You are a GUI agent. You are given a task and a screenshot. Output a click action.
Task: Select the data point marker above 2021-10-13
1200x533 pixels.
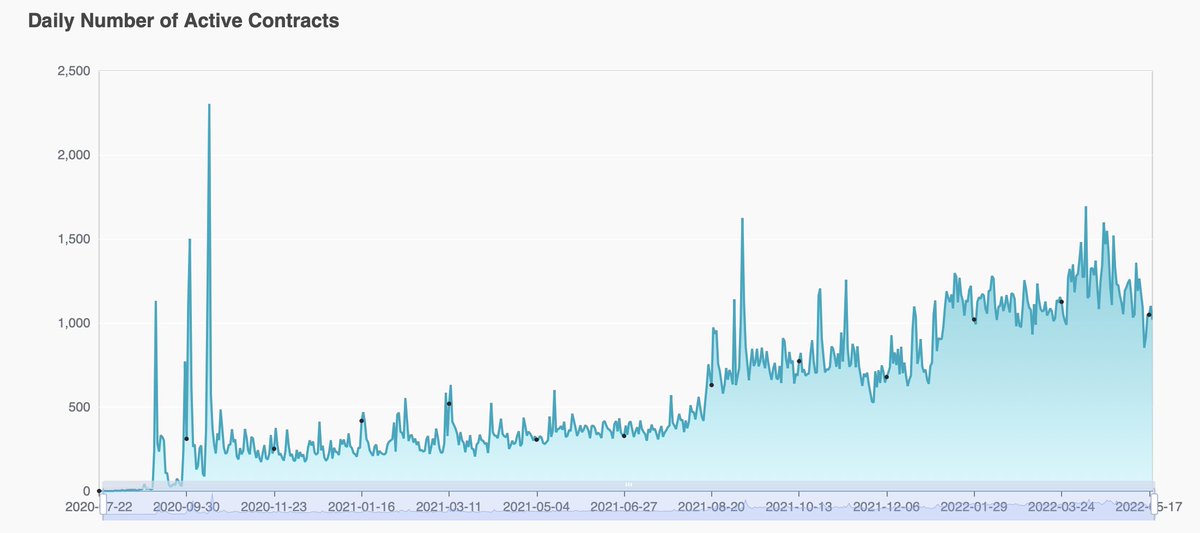point(799,361)
